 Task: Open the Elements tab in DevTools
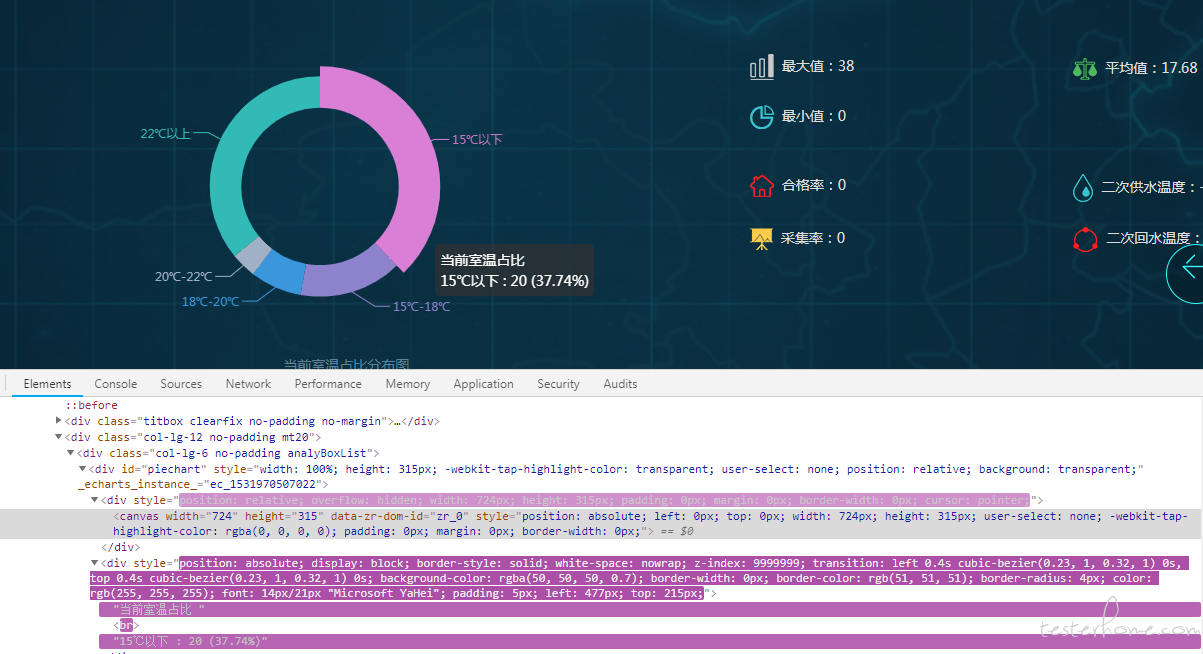pyautogui.click(x=47, y=384)
